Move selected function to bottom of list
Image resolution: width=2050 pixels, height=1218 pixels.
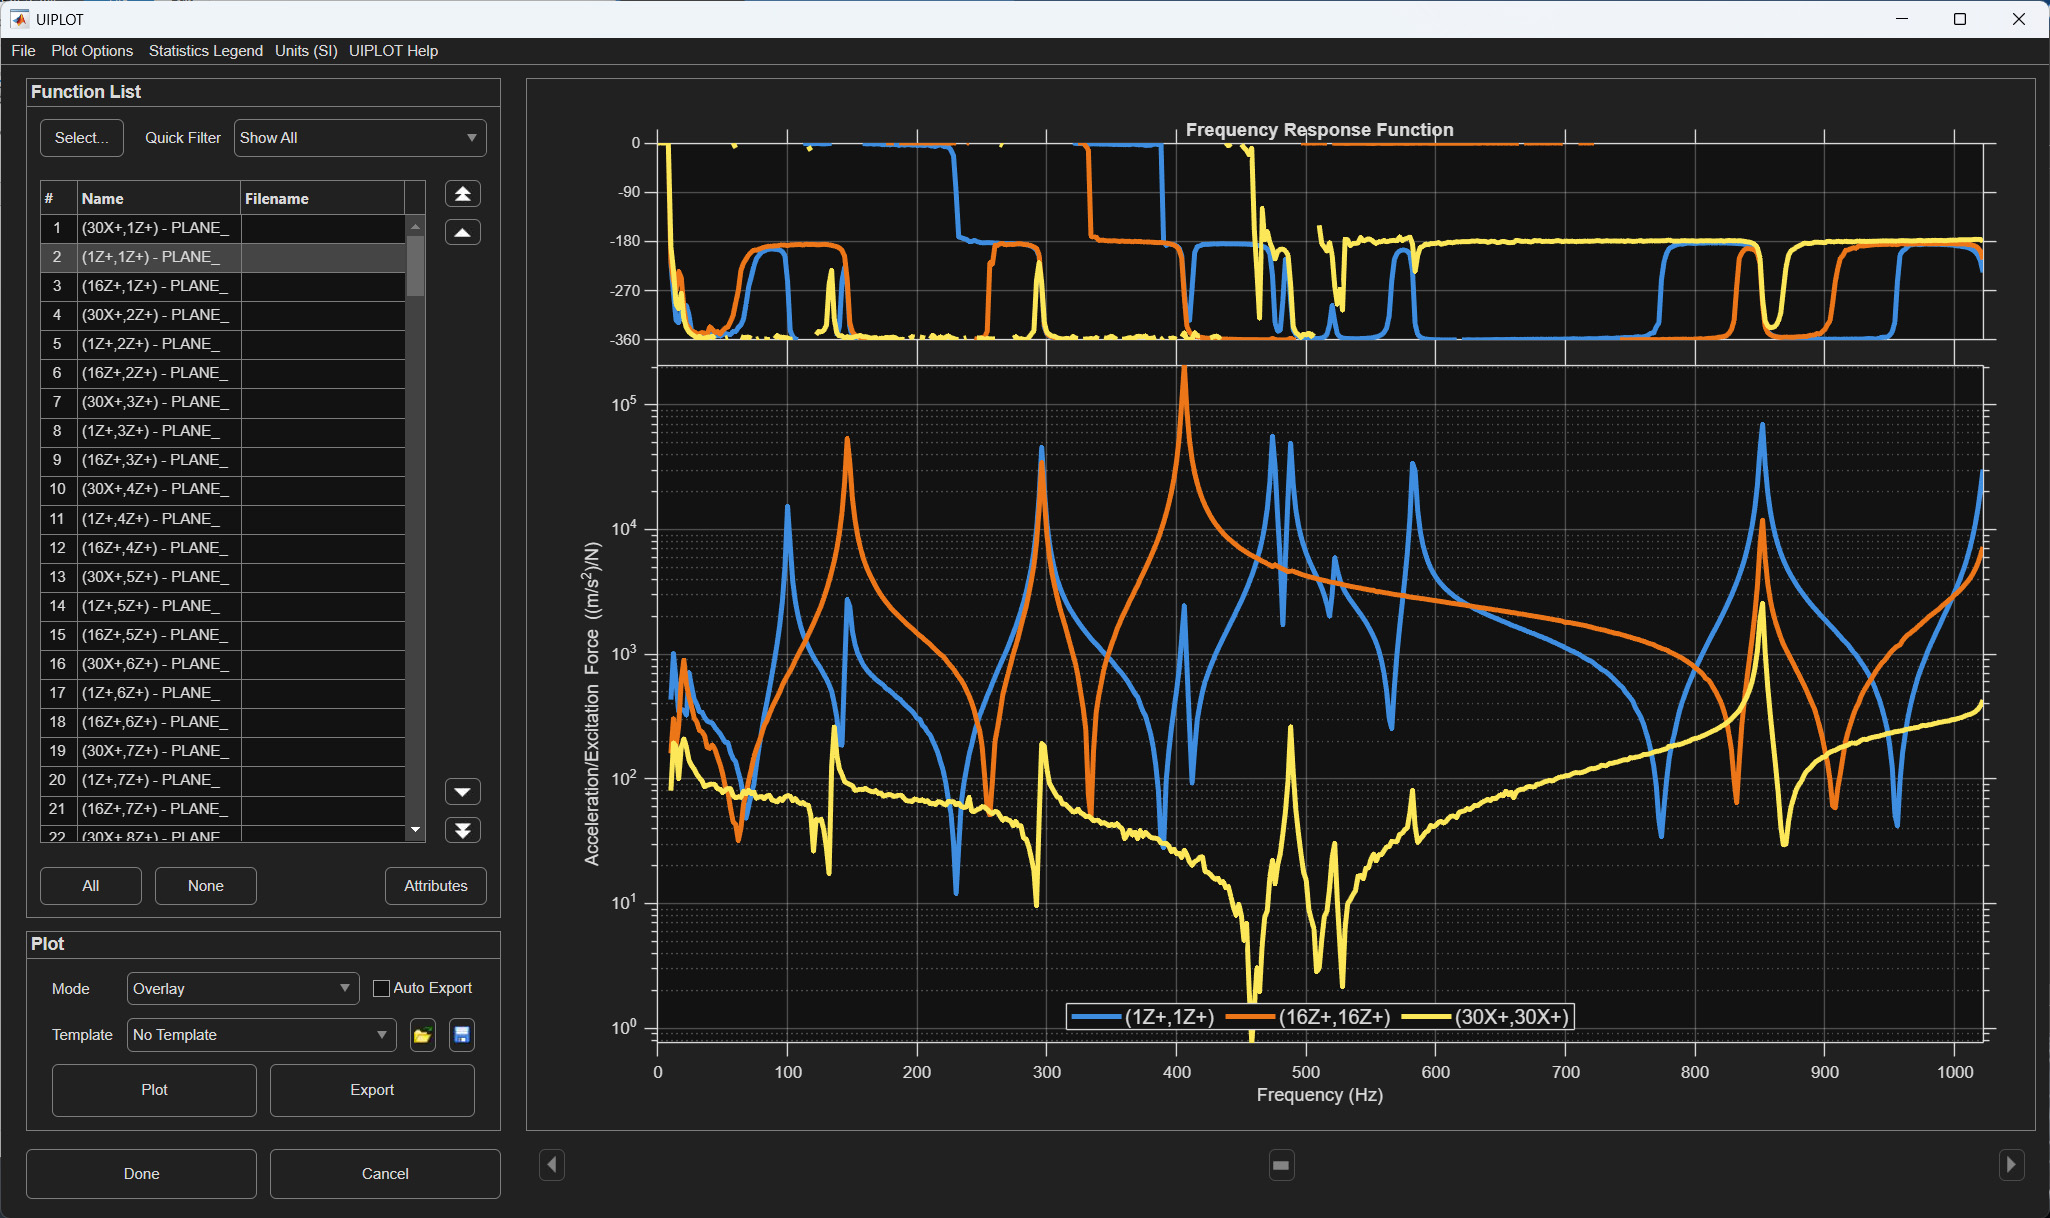point(462,831)
